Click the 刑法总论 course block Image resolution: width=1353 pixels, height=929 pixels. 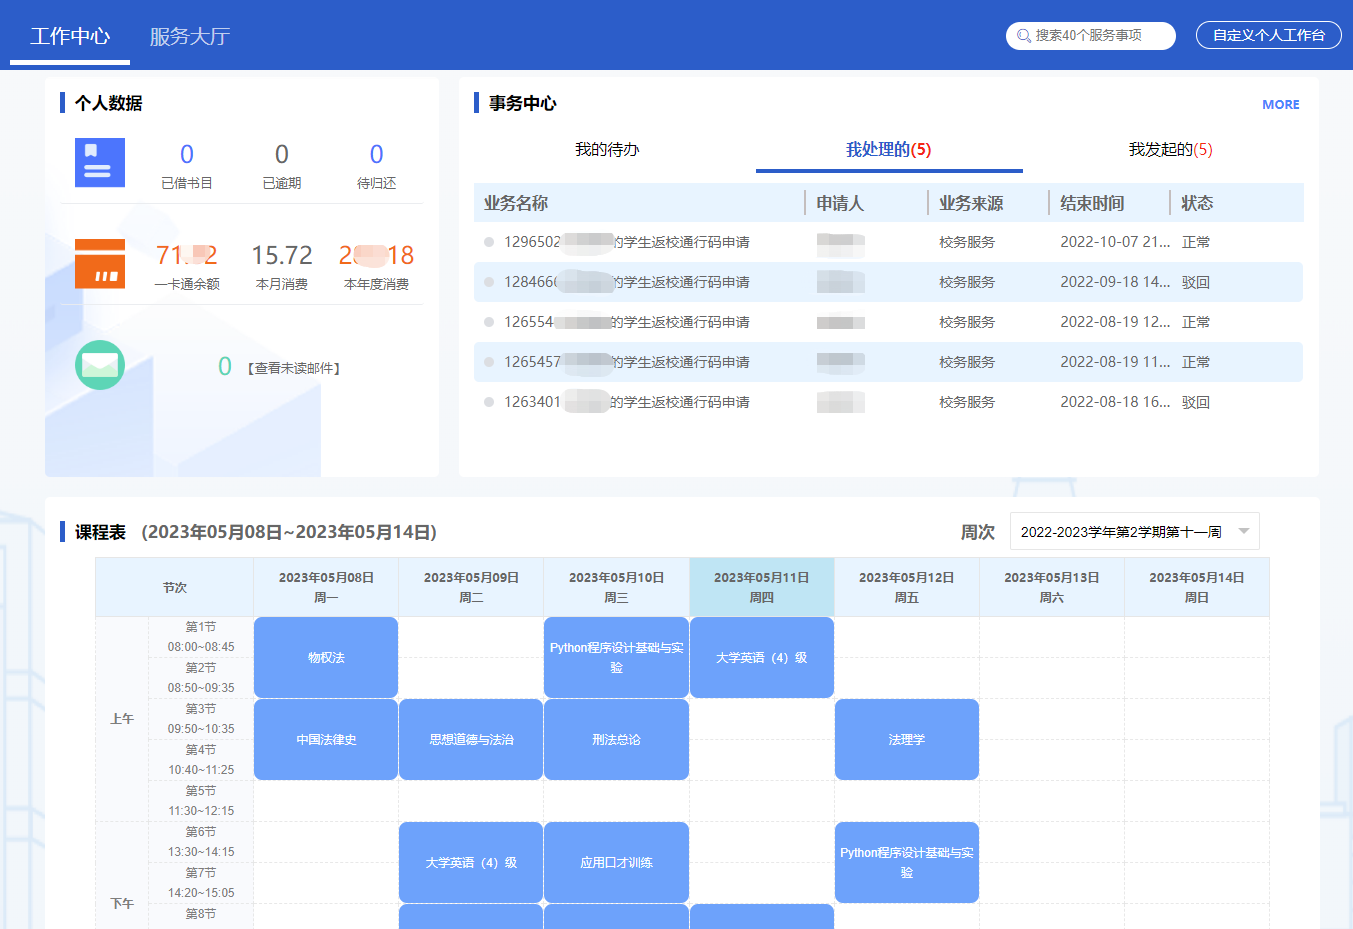(616, 739)
